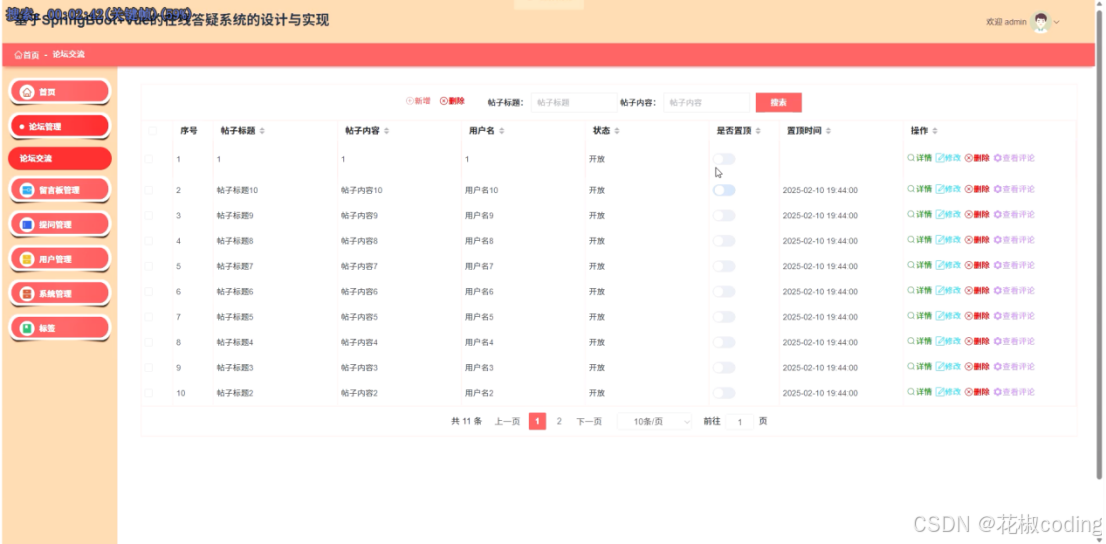Viewport: 1106px width, 544px height.
Task: Open 论坛管理 in the sidebar
Action: (60, 126)
